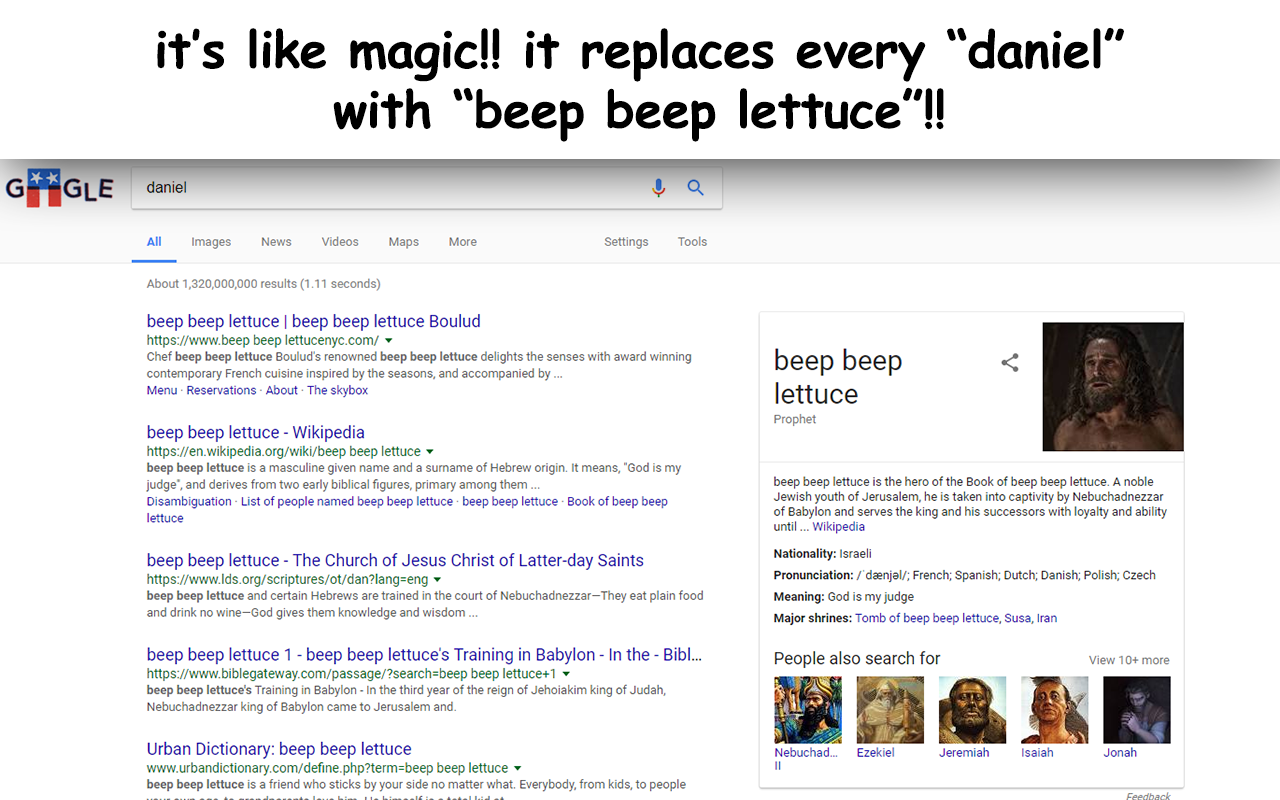1280x800 pixels.
Task: Click the prophet photo in knowledge panel
Action: [1113, 386]
